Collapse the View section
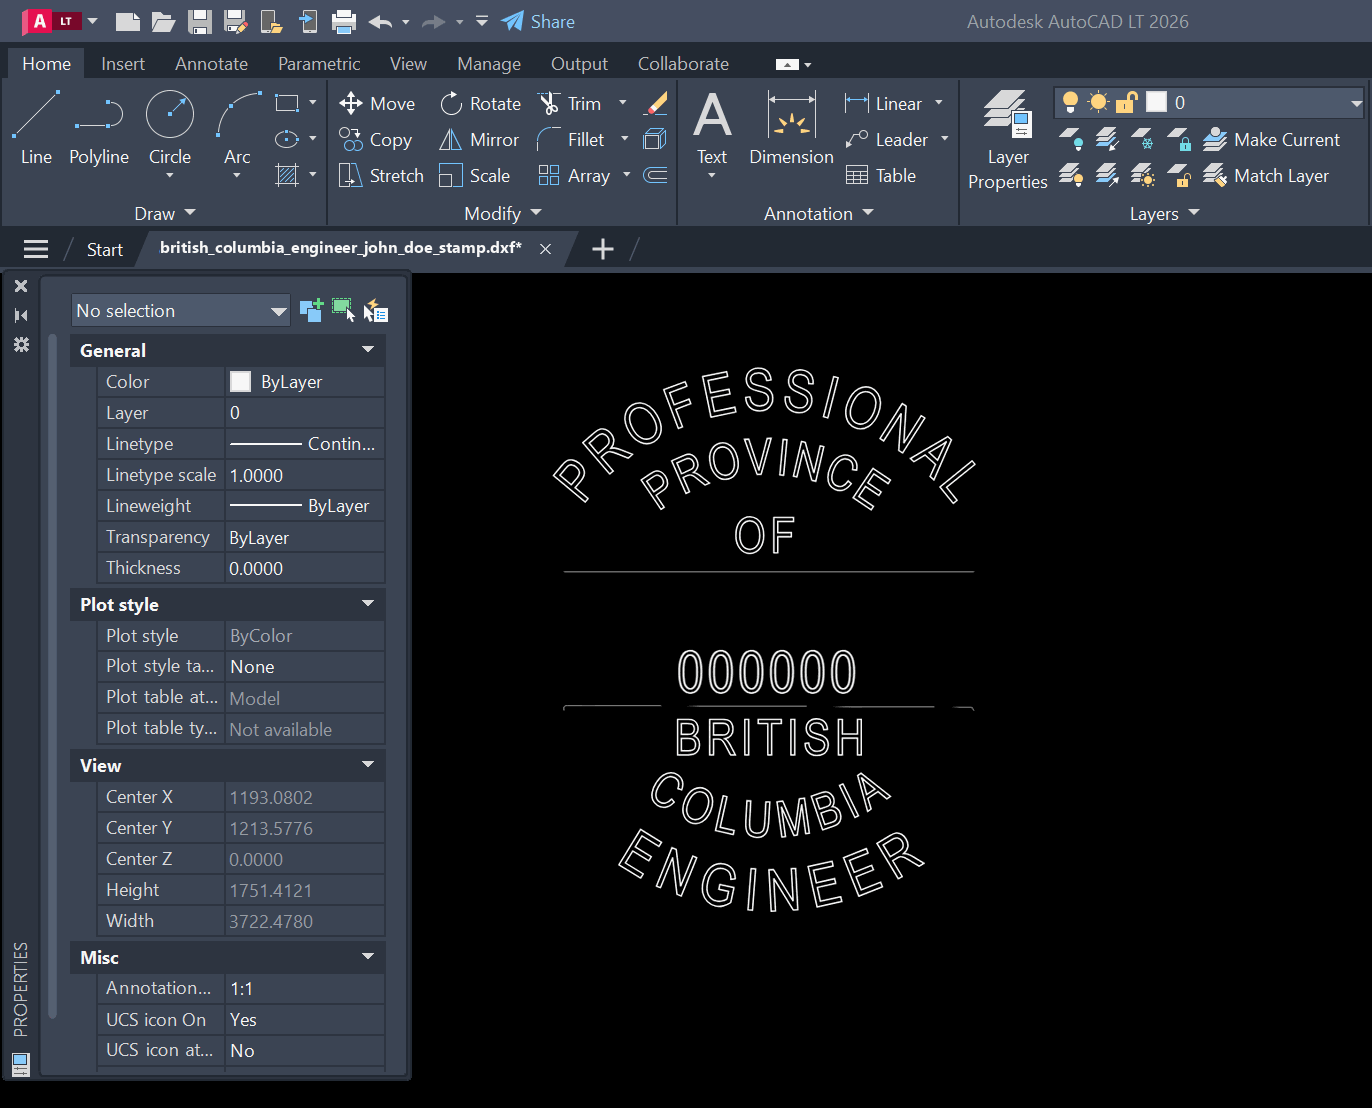This screenshot has height=1108, width=1372. pos(368,765)
